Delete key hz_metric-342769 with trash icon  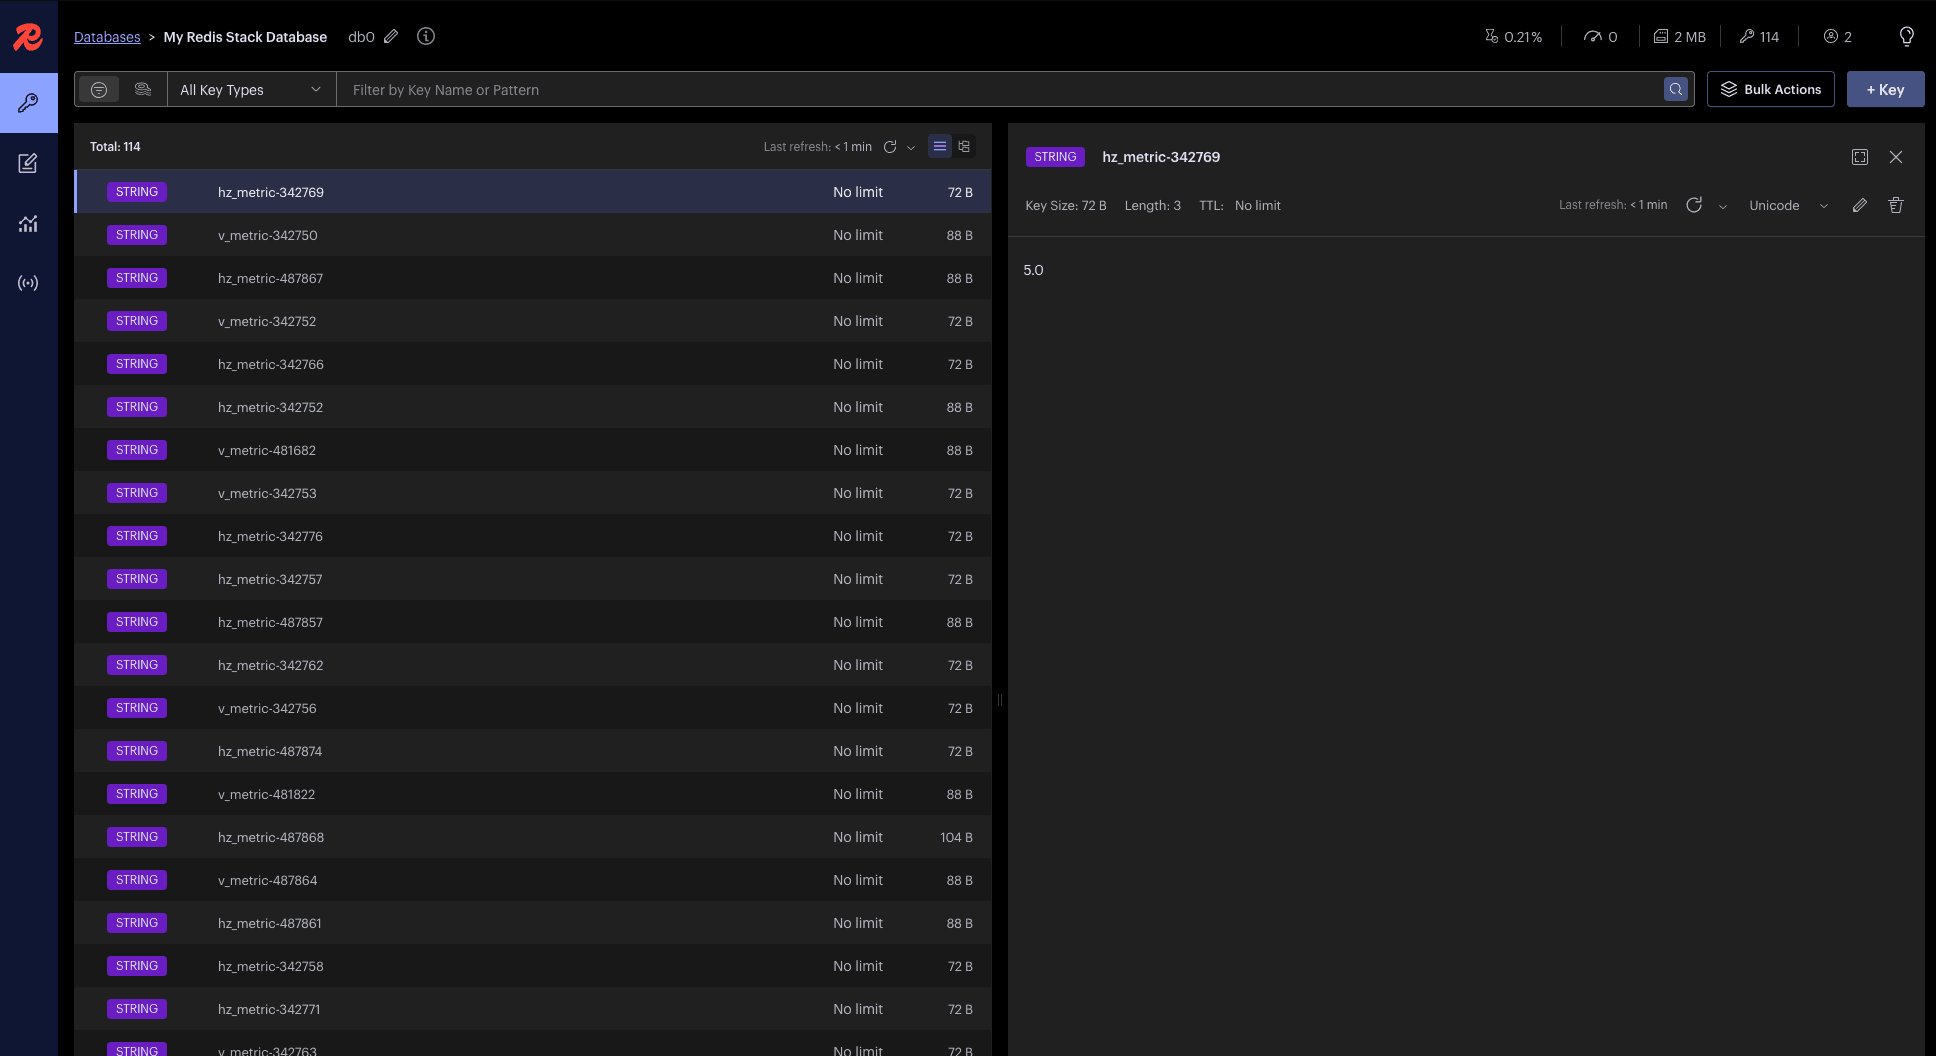[1895, 205]
